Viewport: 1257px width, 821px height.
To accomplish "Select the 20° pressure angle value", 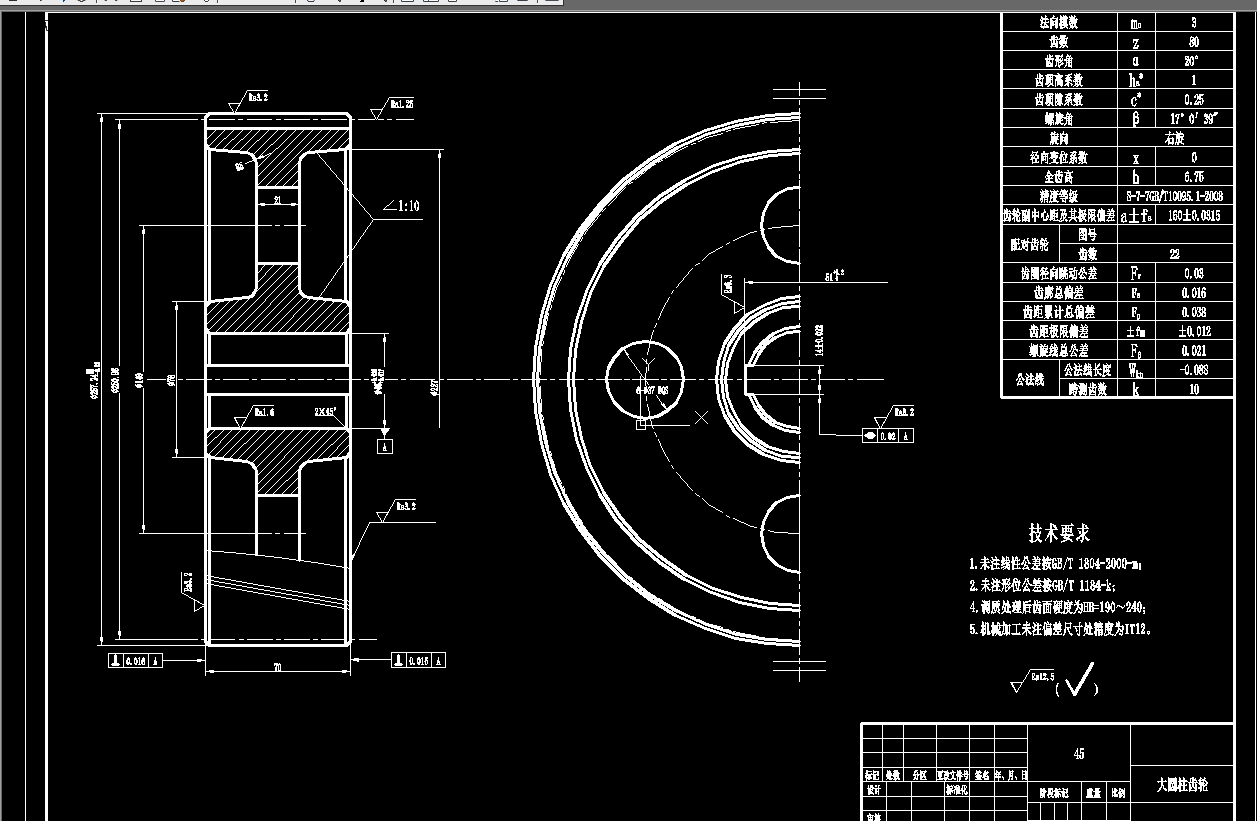I will coord(1192,61).
